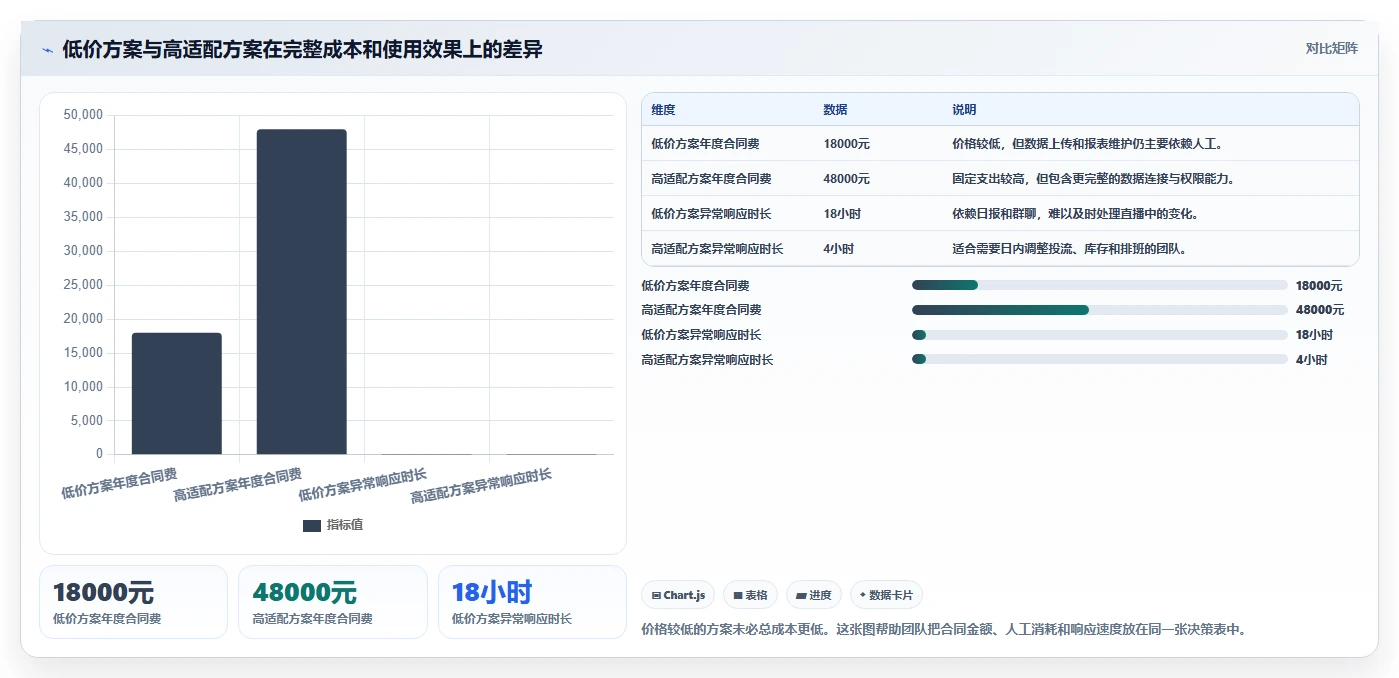The image size is (1399, 678).
Task: Click the 18000元 value in the table
Action: tap(846, 144)
